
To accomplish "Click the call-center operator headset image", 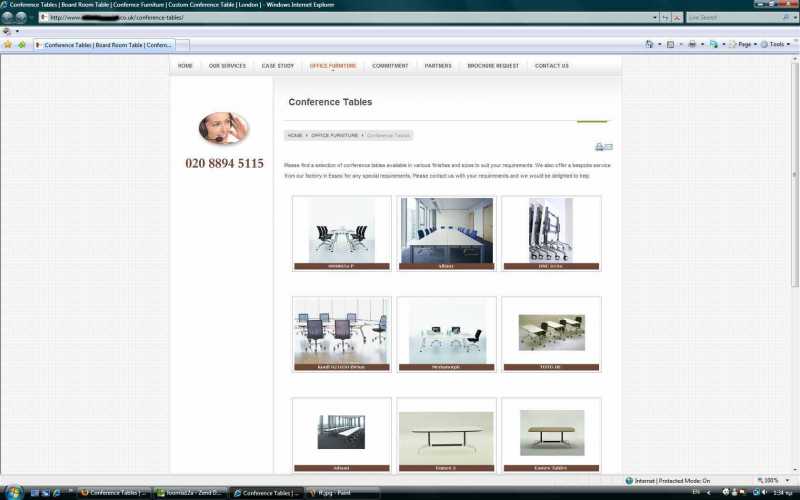I will pyautogui.click(x=223, y=128).
